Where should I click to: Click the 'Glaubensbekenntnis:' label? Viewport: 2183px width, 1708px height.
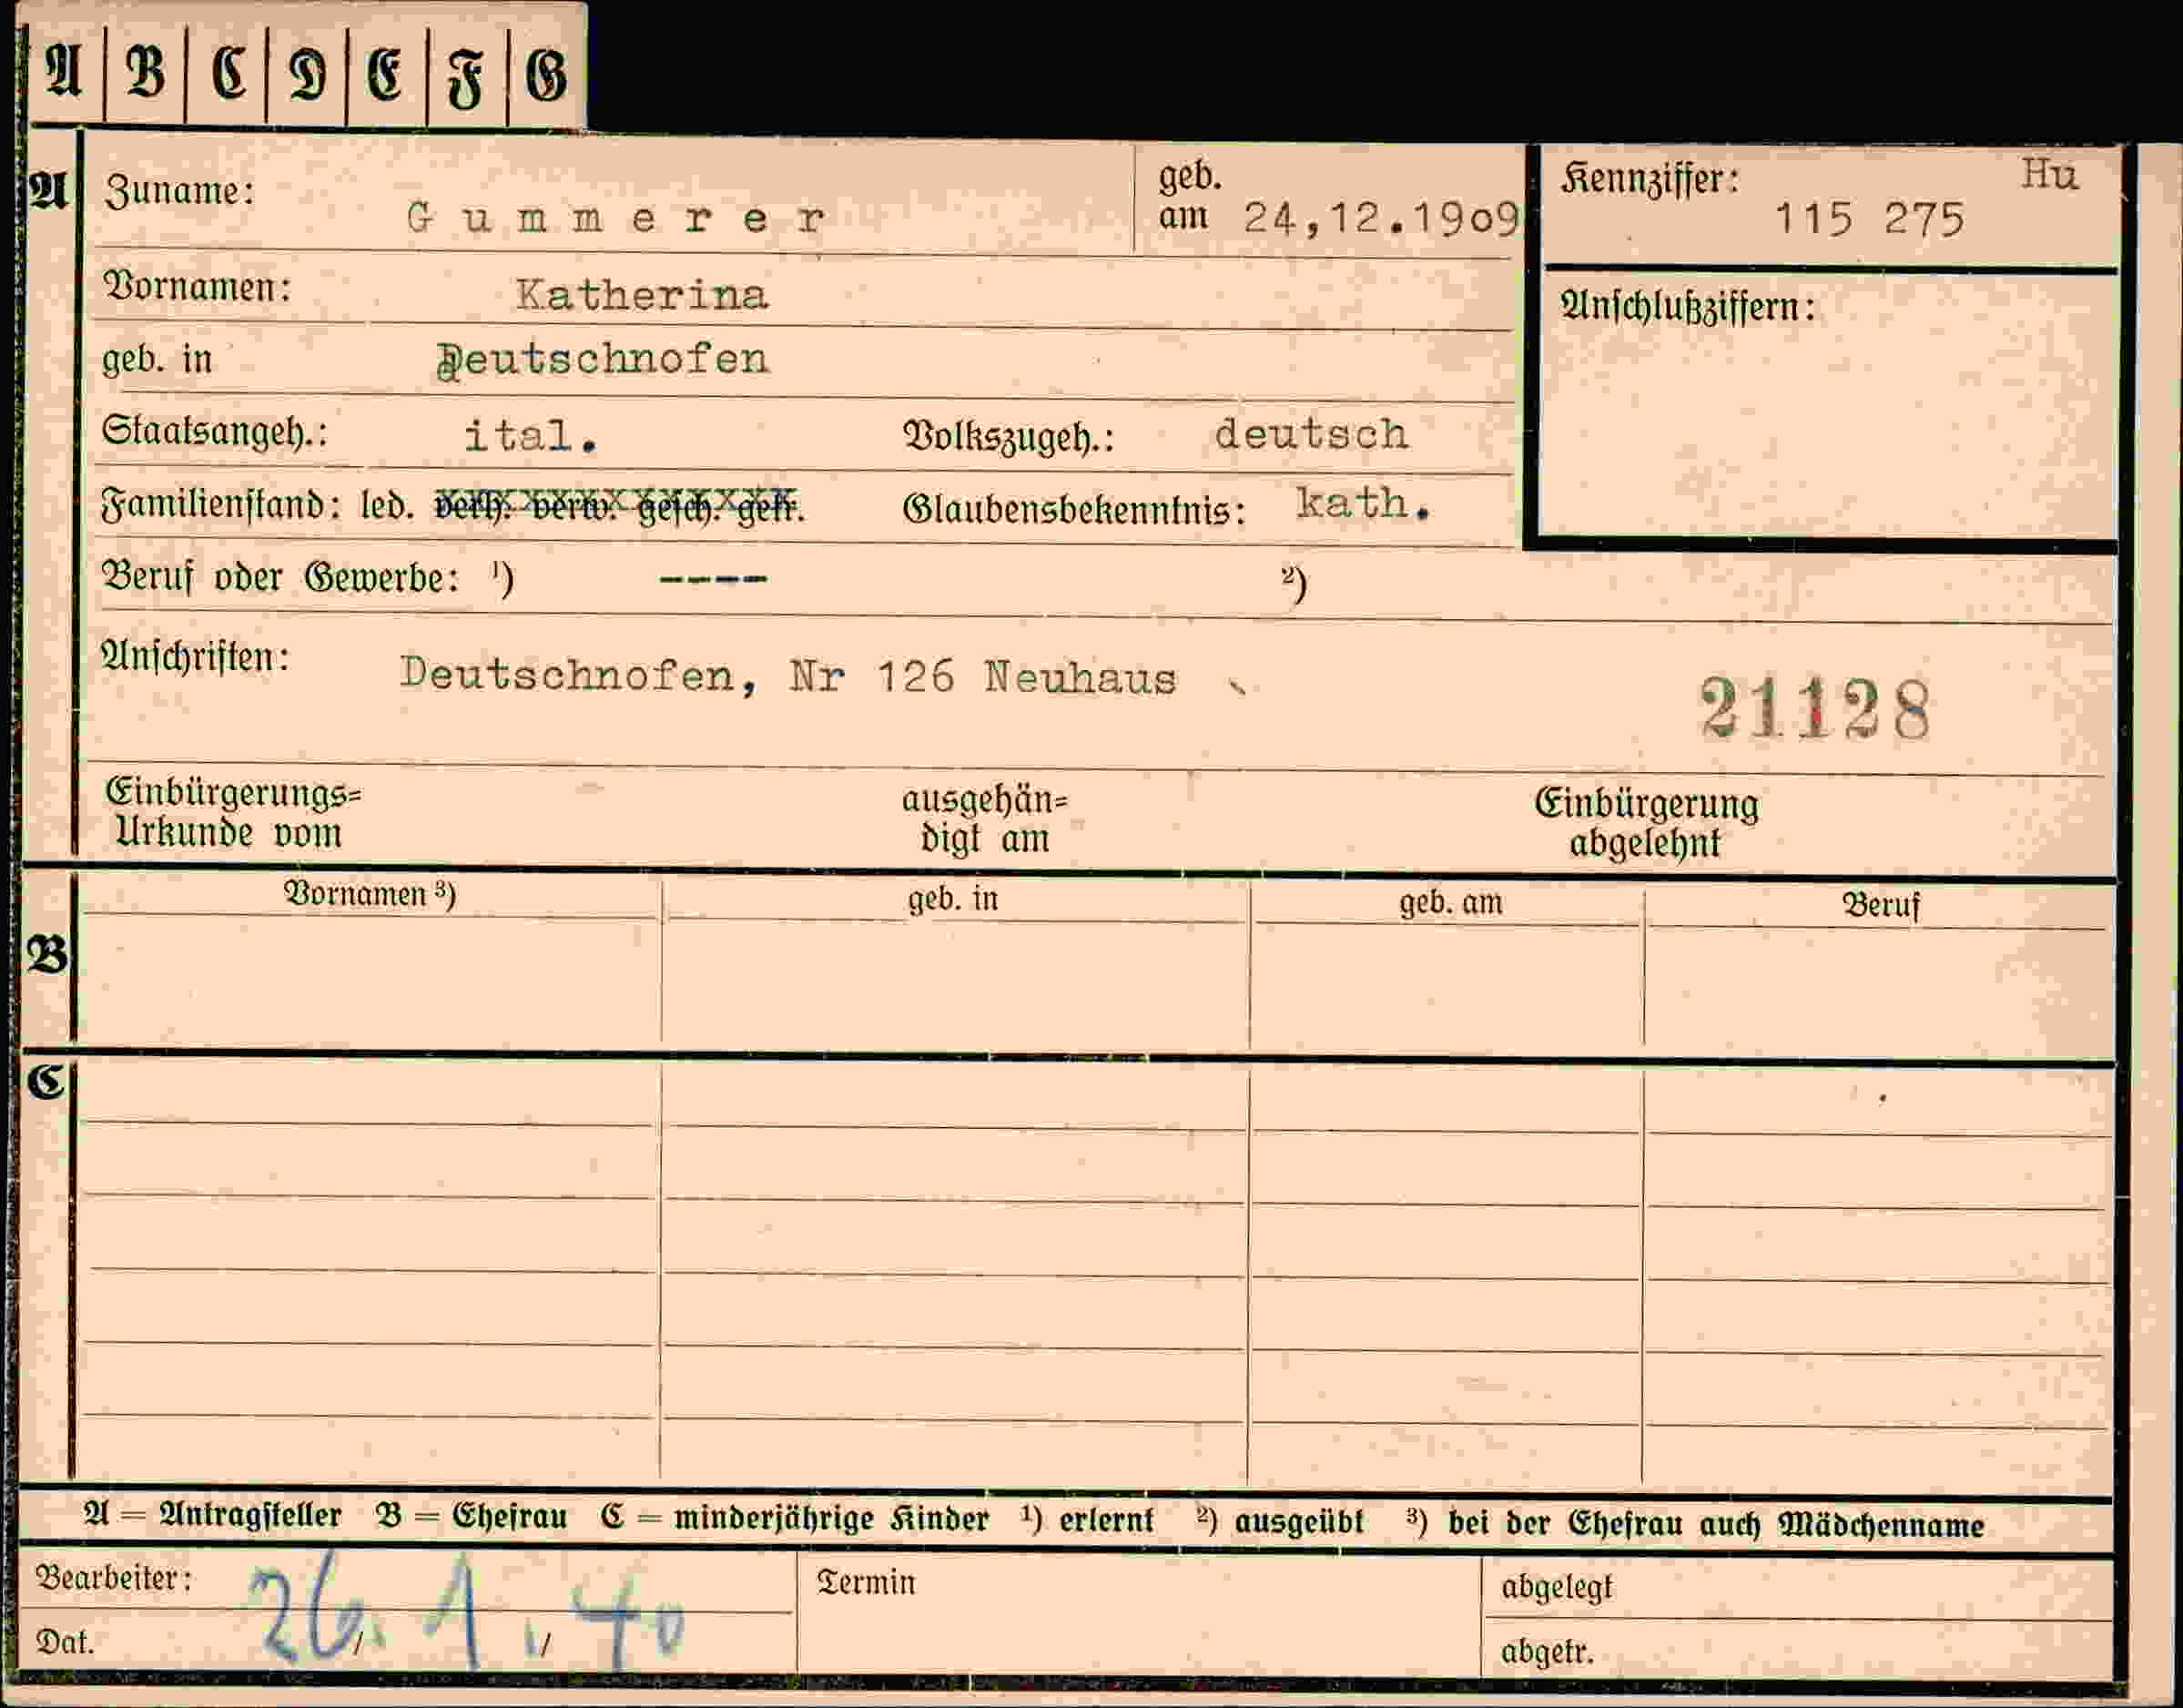(1074, 510)
